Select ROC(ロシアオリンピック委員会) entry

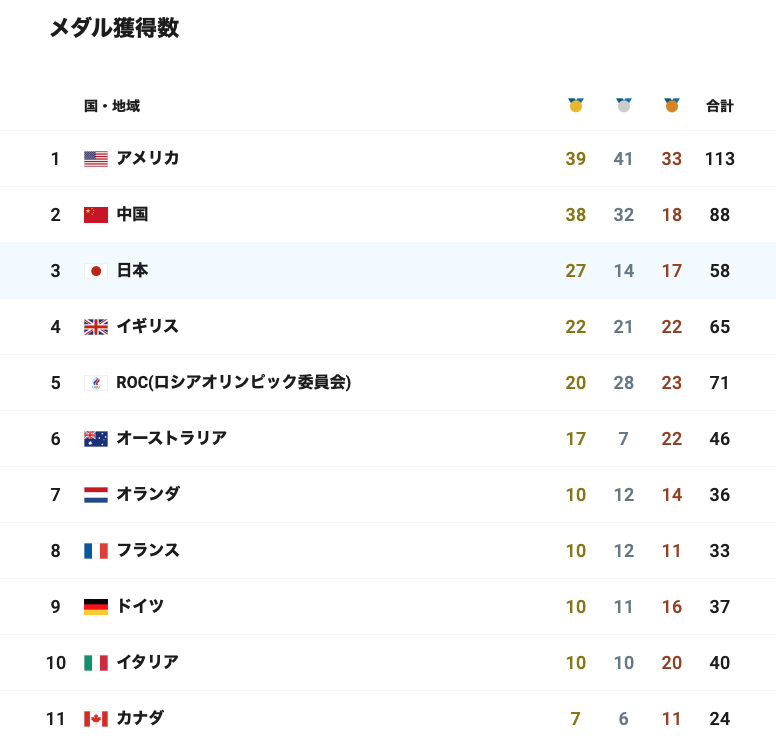234,382
